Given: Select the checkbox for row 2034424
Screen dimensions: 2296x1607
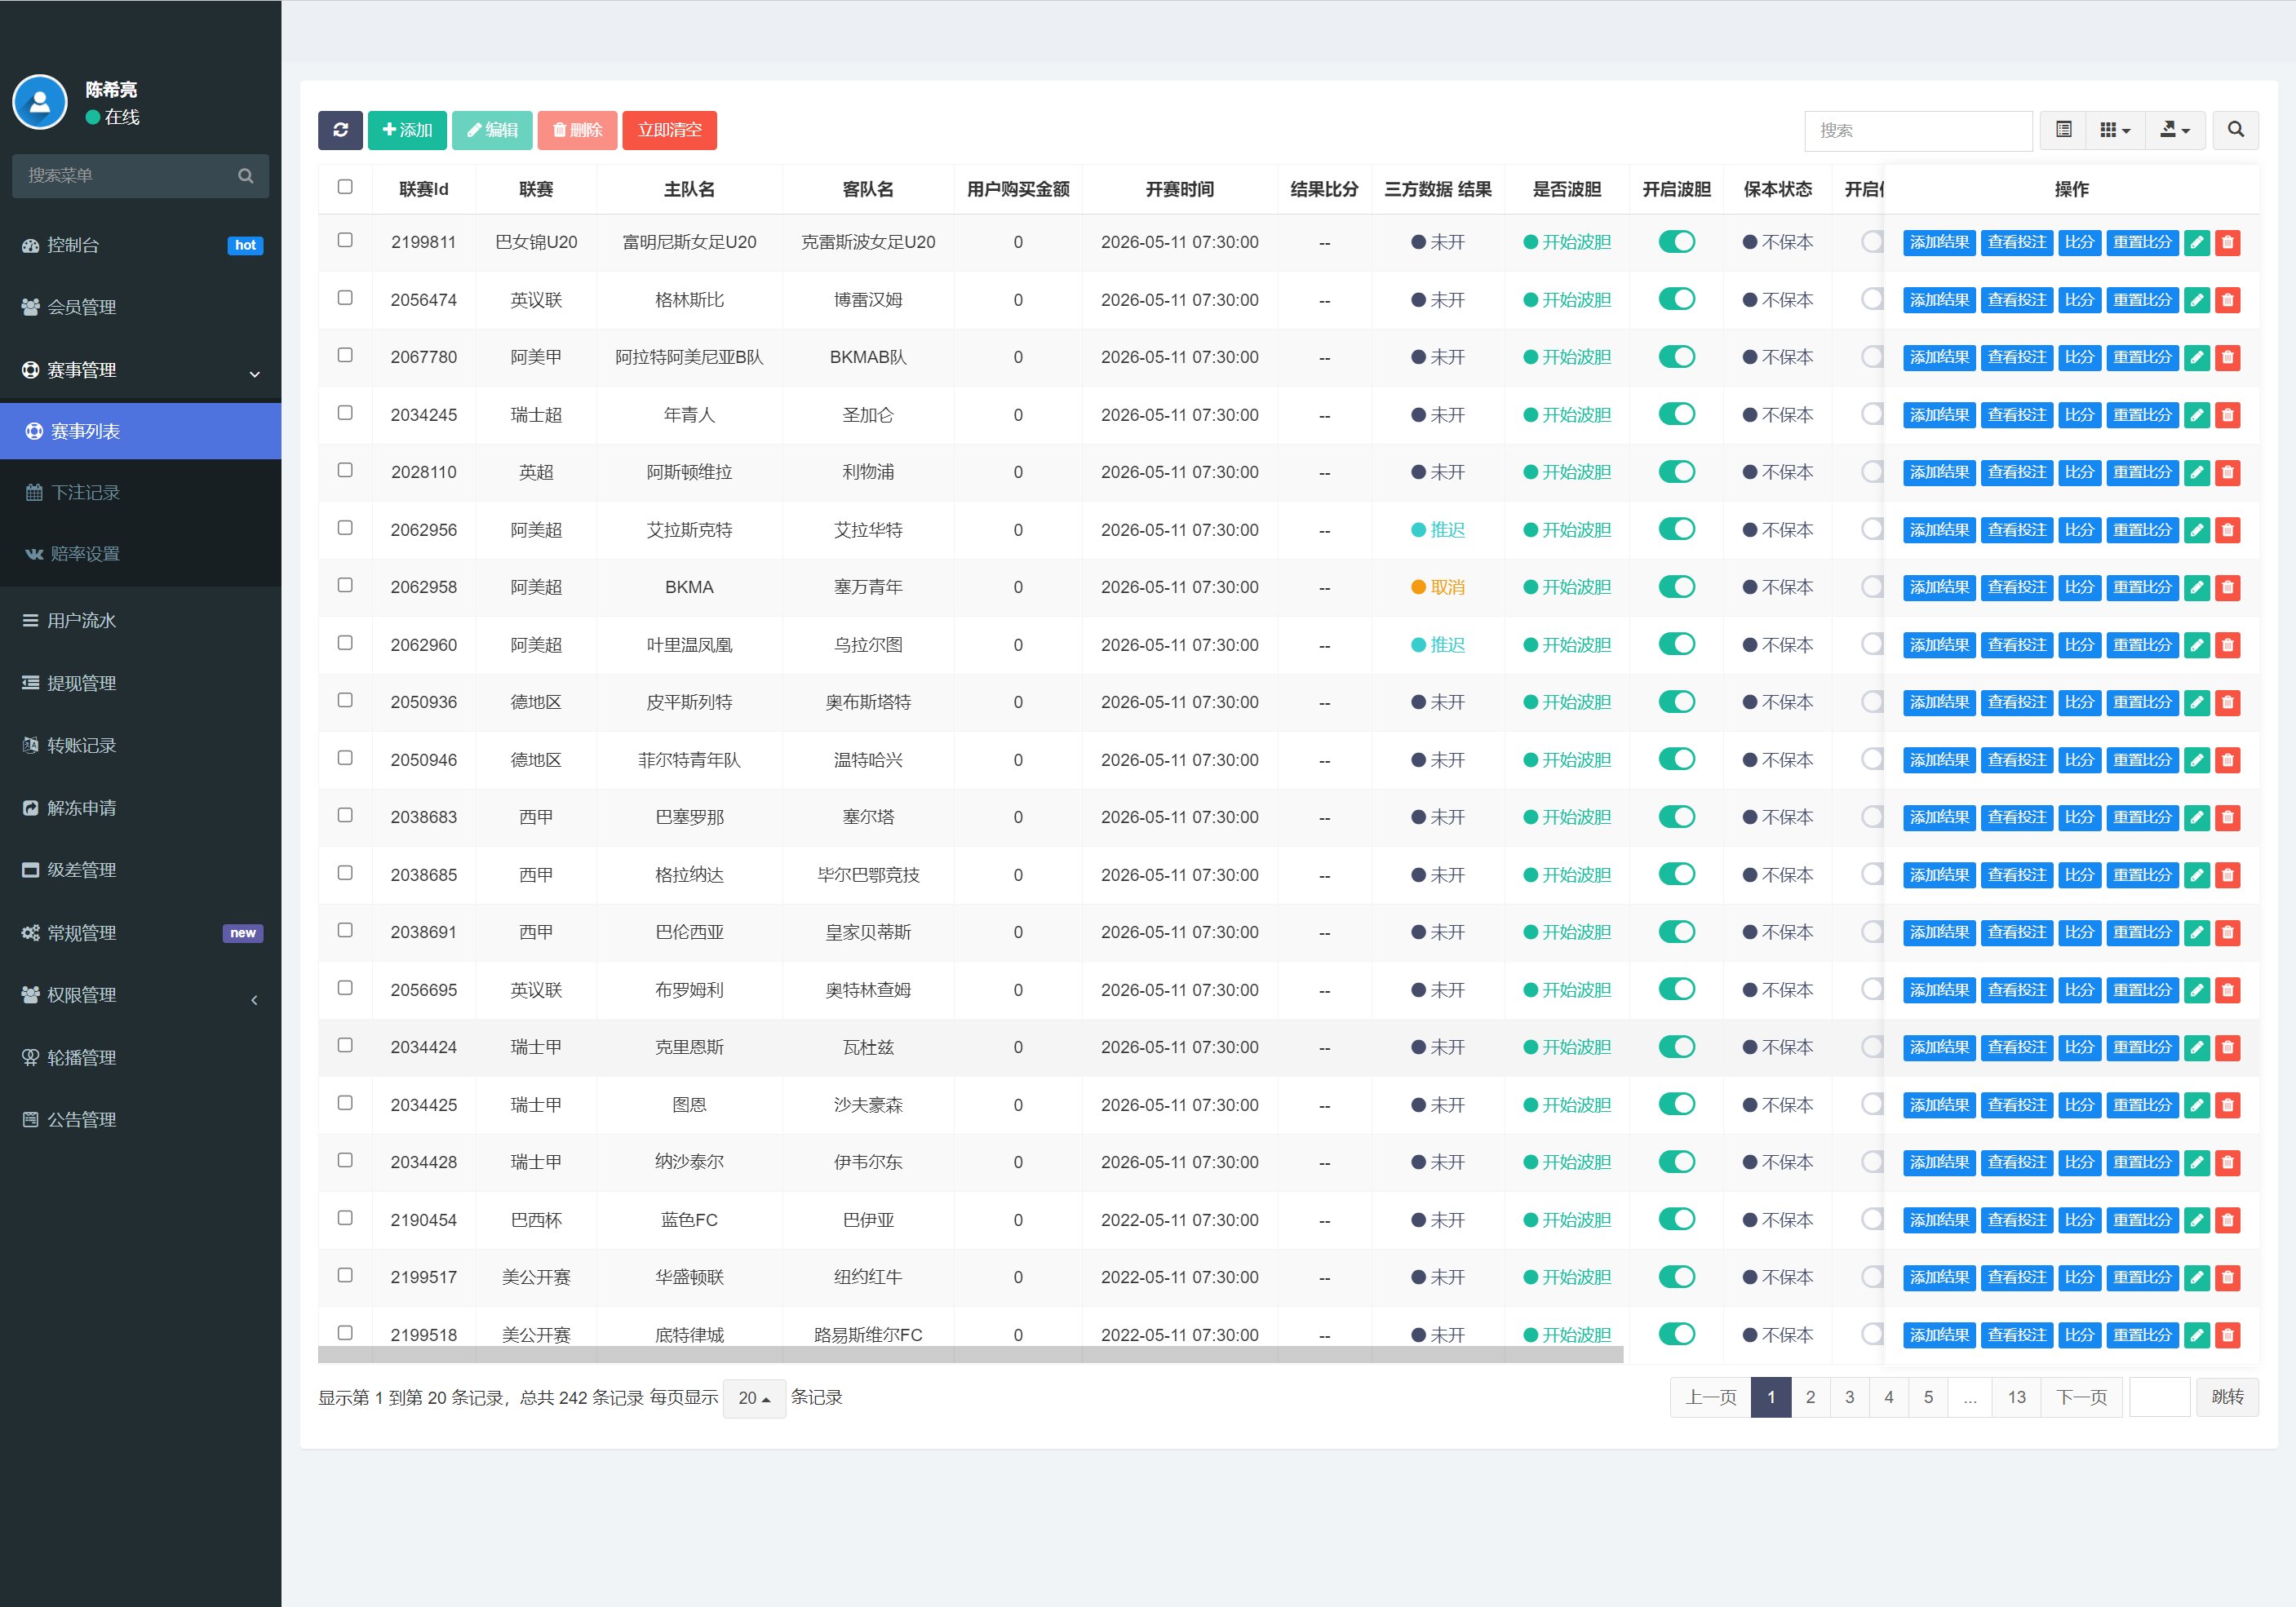Looking at the screenshot, I should click(345, 1045).
